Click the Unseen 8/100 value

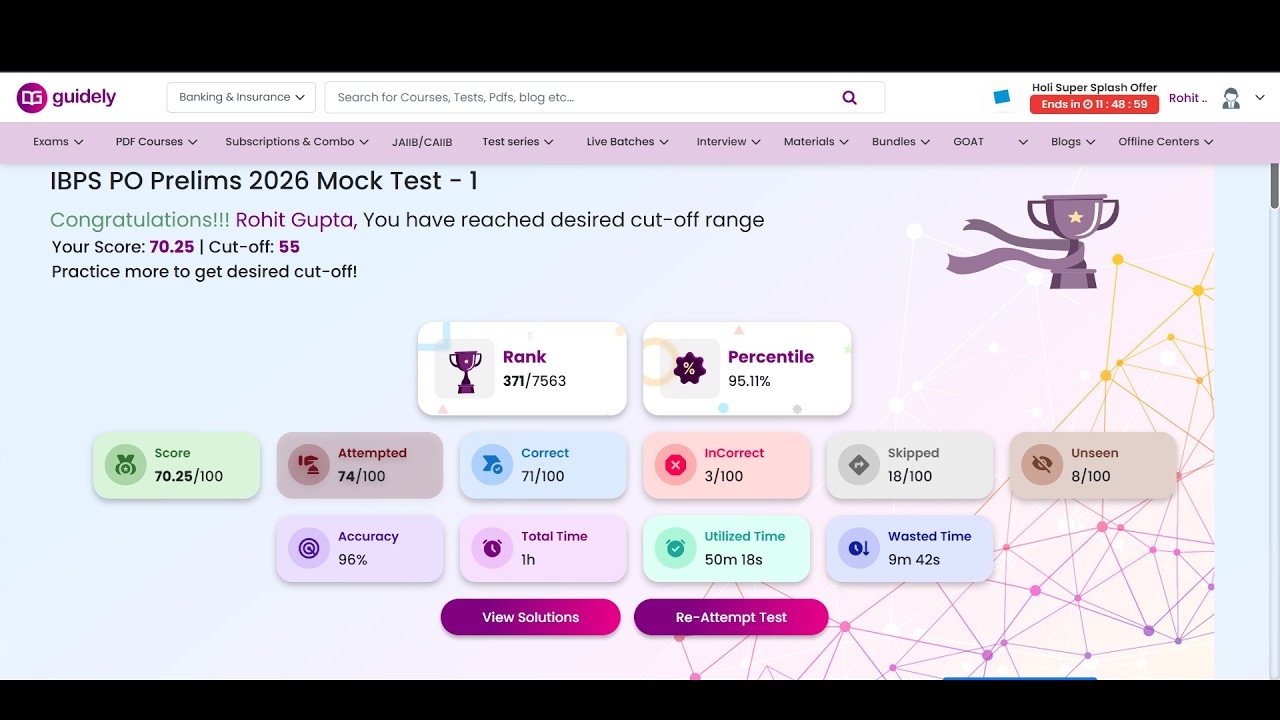(x=1091, y=476)
